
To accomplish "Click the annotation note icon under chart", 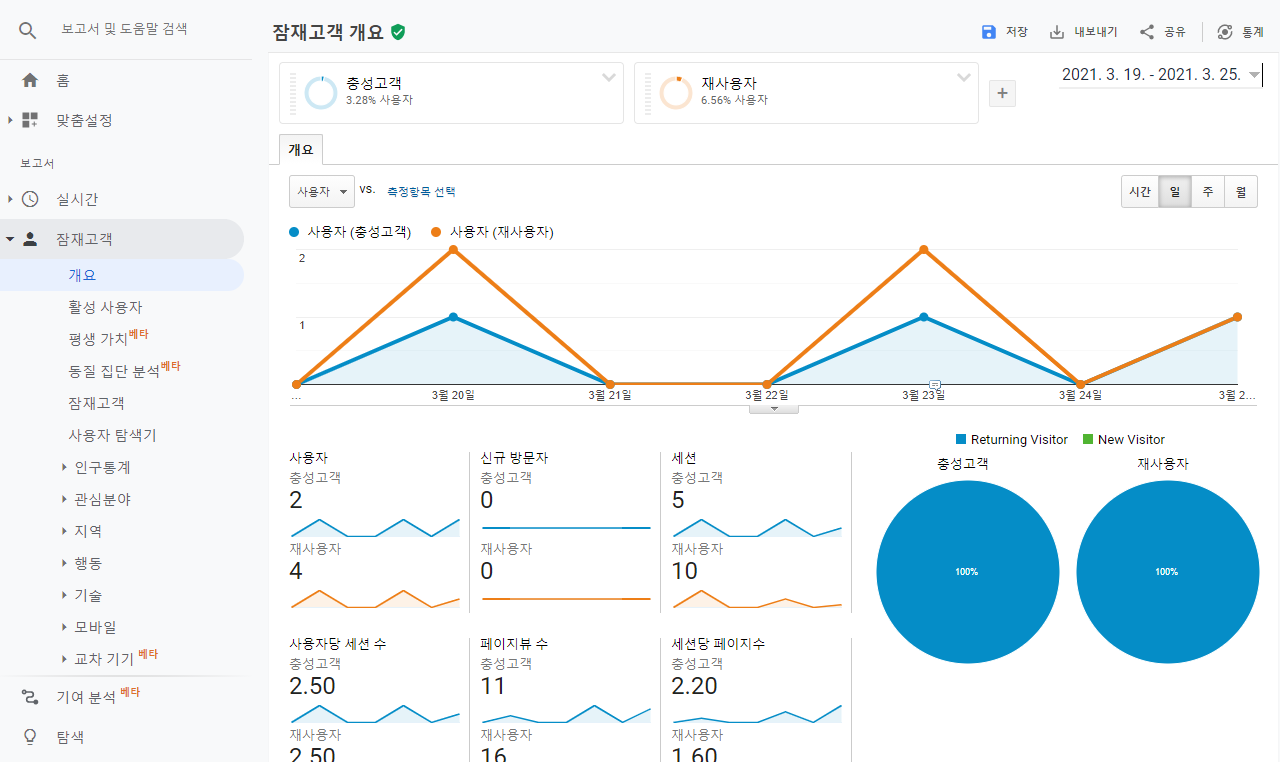I will (935, 384).
